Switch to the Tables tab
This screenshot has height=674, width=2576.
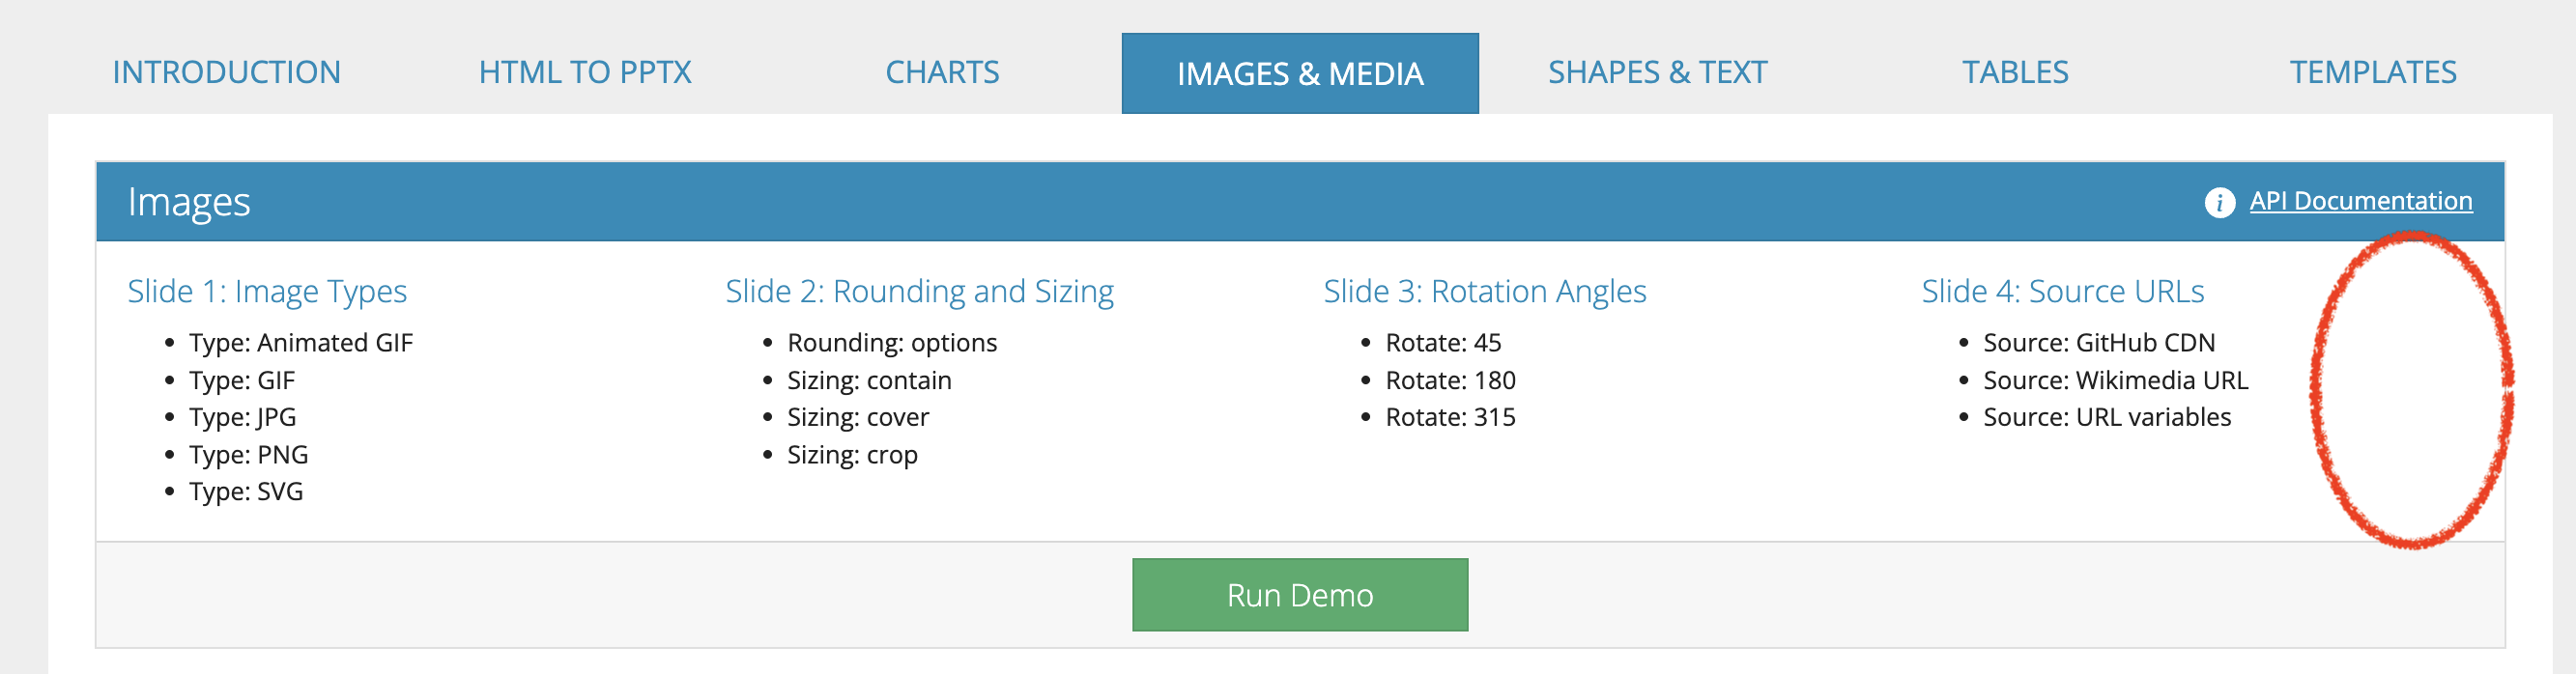2015,72
